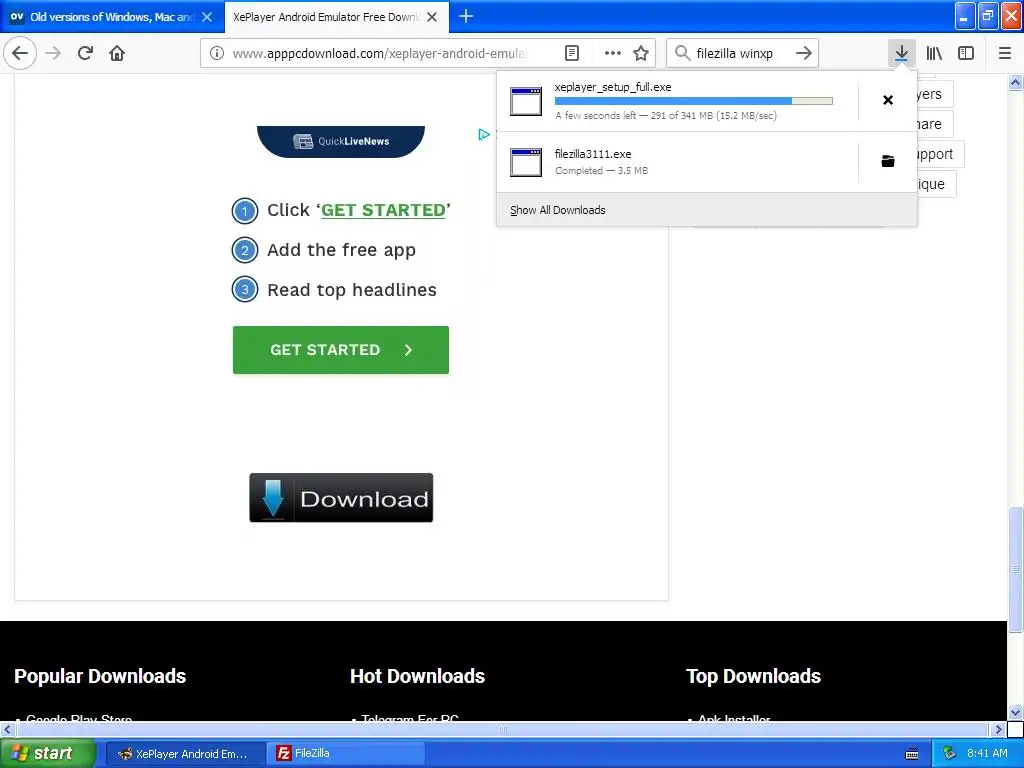Focus the address bar URL field
This screenshot has height=768, width=1024.
pyautogui.click(x=379, y=53)
